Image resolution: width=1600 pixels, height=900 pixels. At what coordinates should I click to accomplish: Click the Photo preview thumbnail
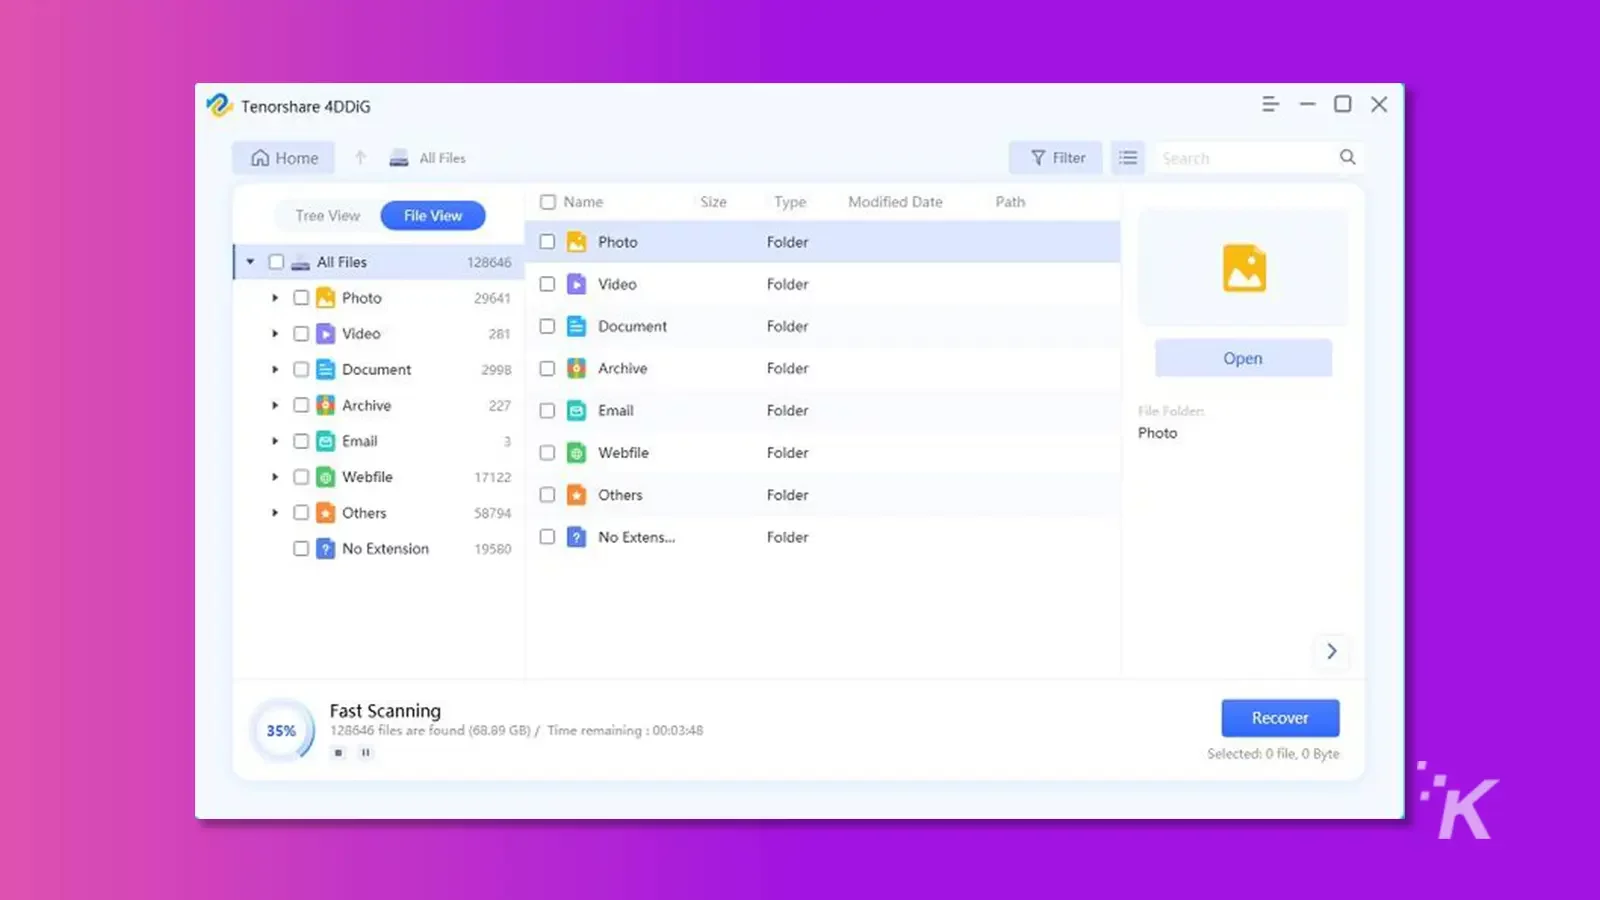[x=1243, y=267]
